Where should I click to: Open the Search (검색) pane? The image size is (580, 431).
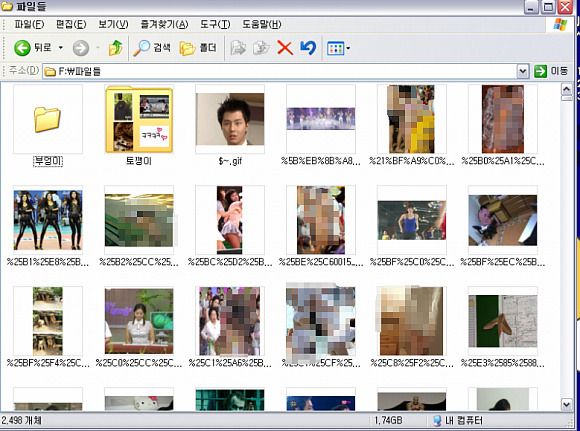[152, 48]
